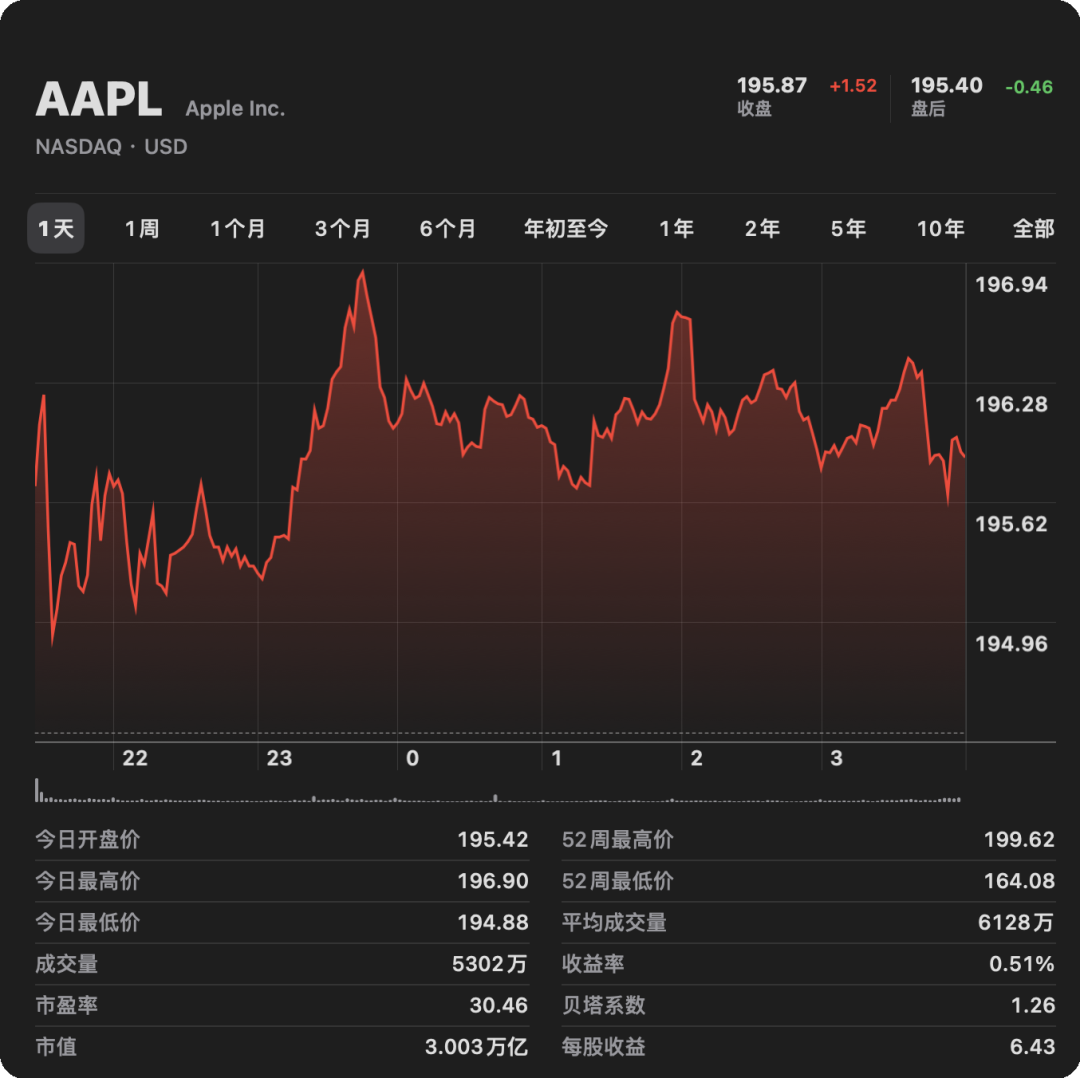Viewport: 1080px width, 1078px height.
Task: Switch chart to 1个月 range
Action: tap(238, 229)
